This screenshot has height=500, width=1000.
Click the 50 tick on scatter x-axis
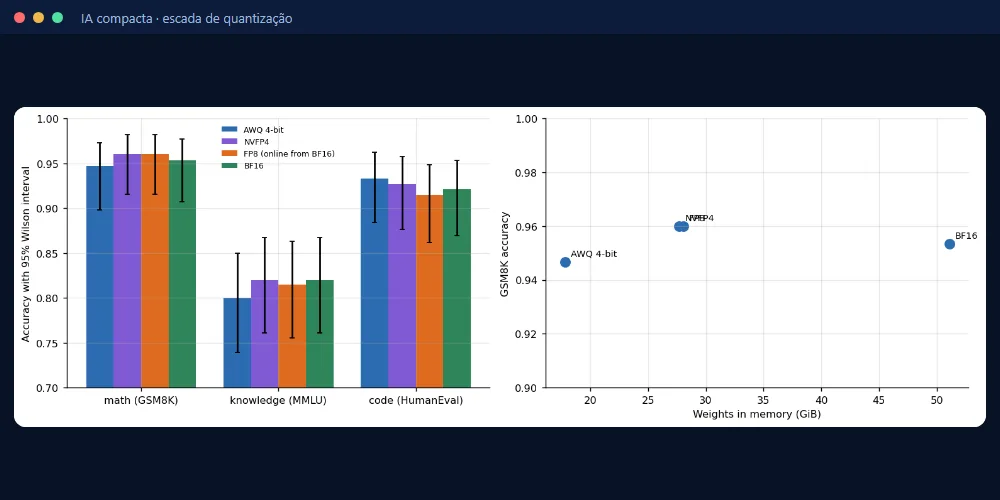pos(937,400)
